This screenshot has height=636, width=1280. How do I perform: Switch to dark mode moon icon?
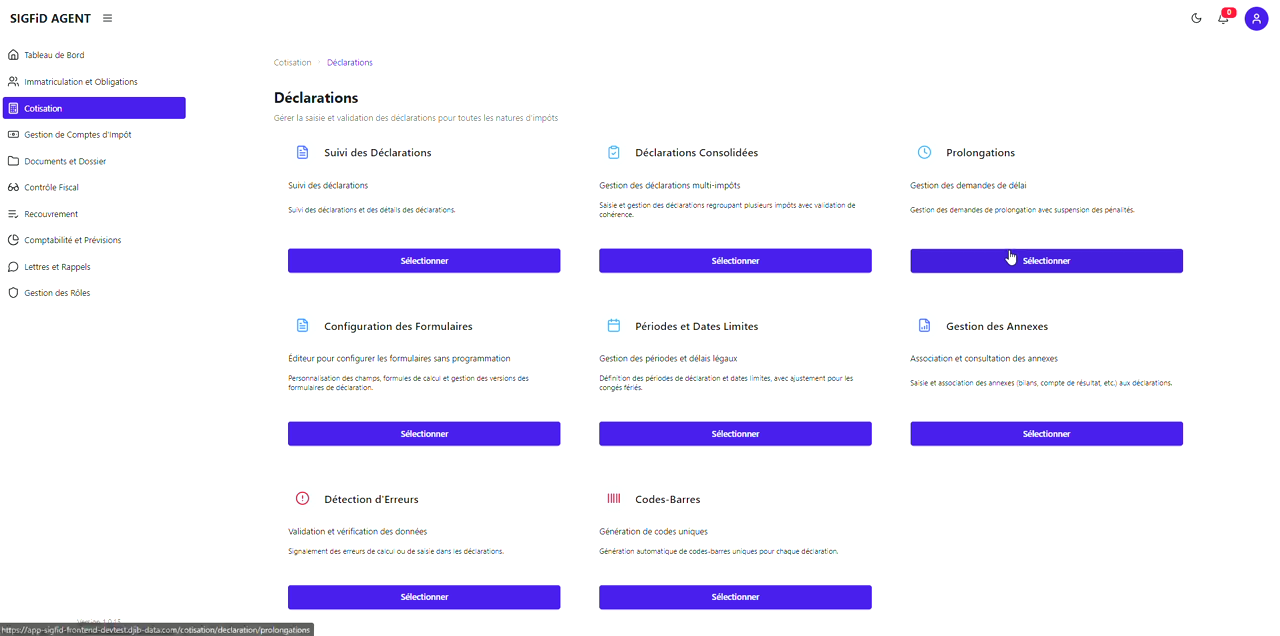1196,18
